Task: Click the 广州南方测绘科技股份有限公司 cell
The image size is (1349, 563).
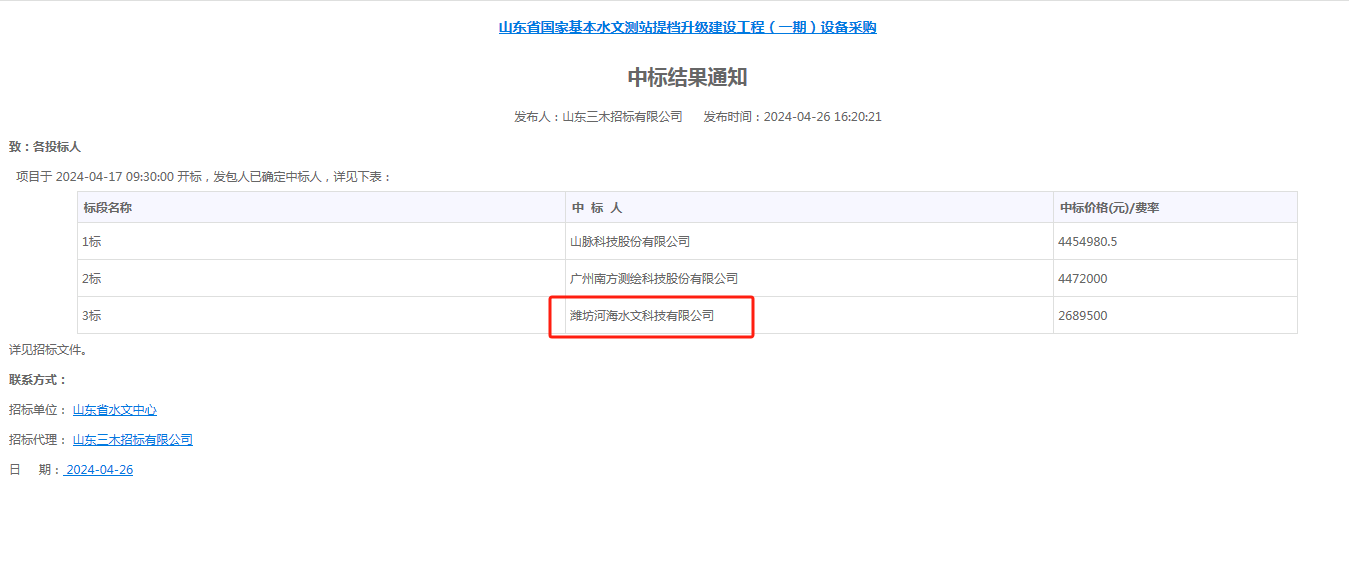Action: (654, 279)
